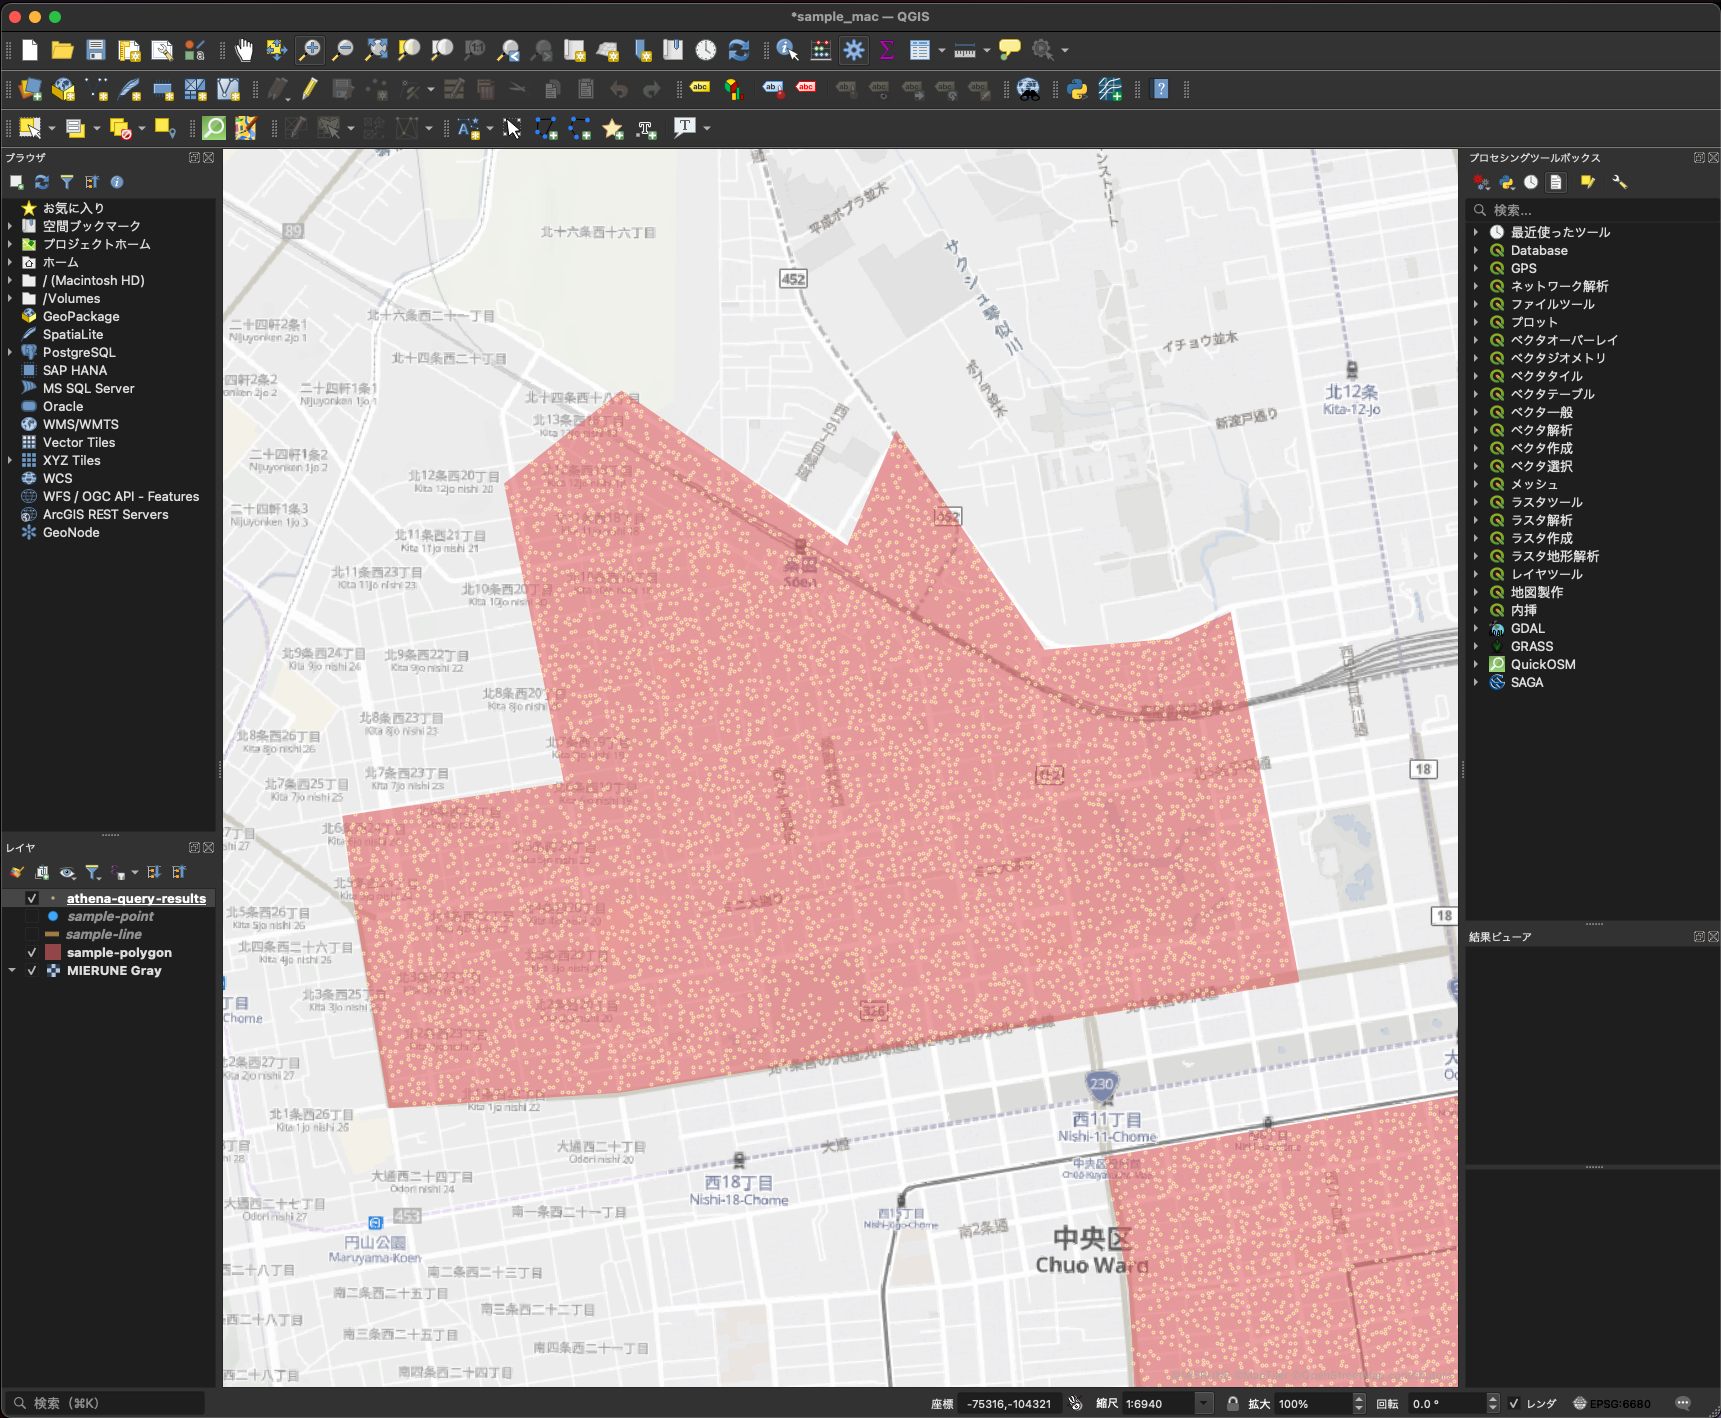Click Toggle Editing pencil icon
This screenshot has width=1721, height=1418.
coord(310,90)
